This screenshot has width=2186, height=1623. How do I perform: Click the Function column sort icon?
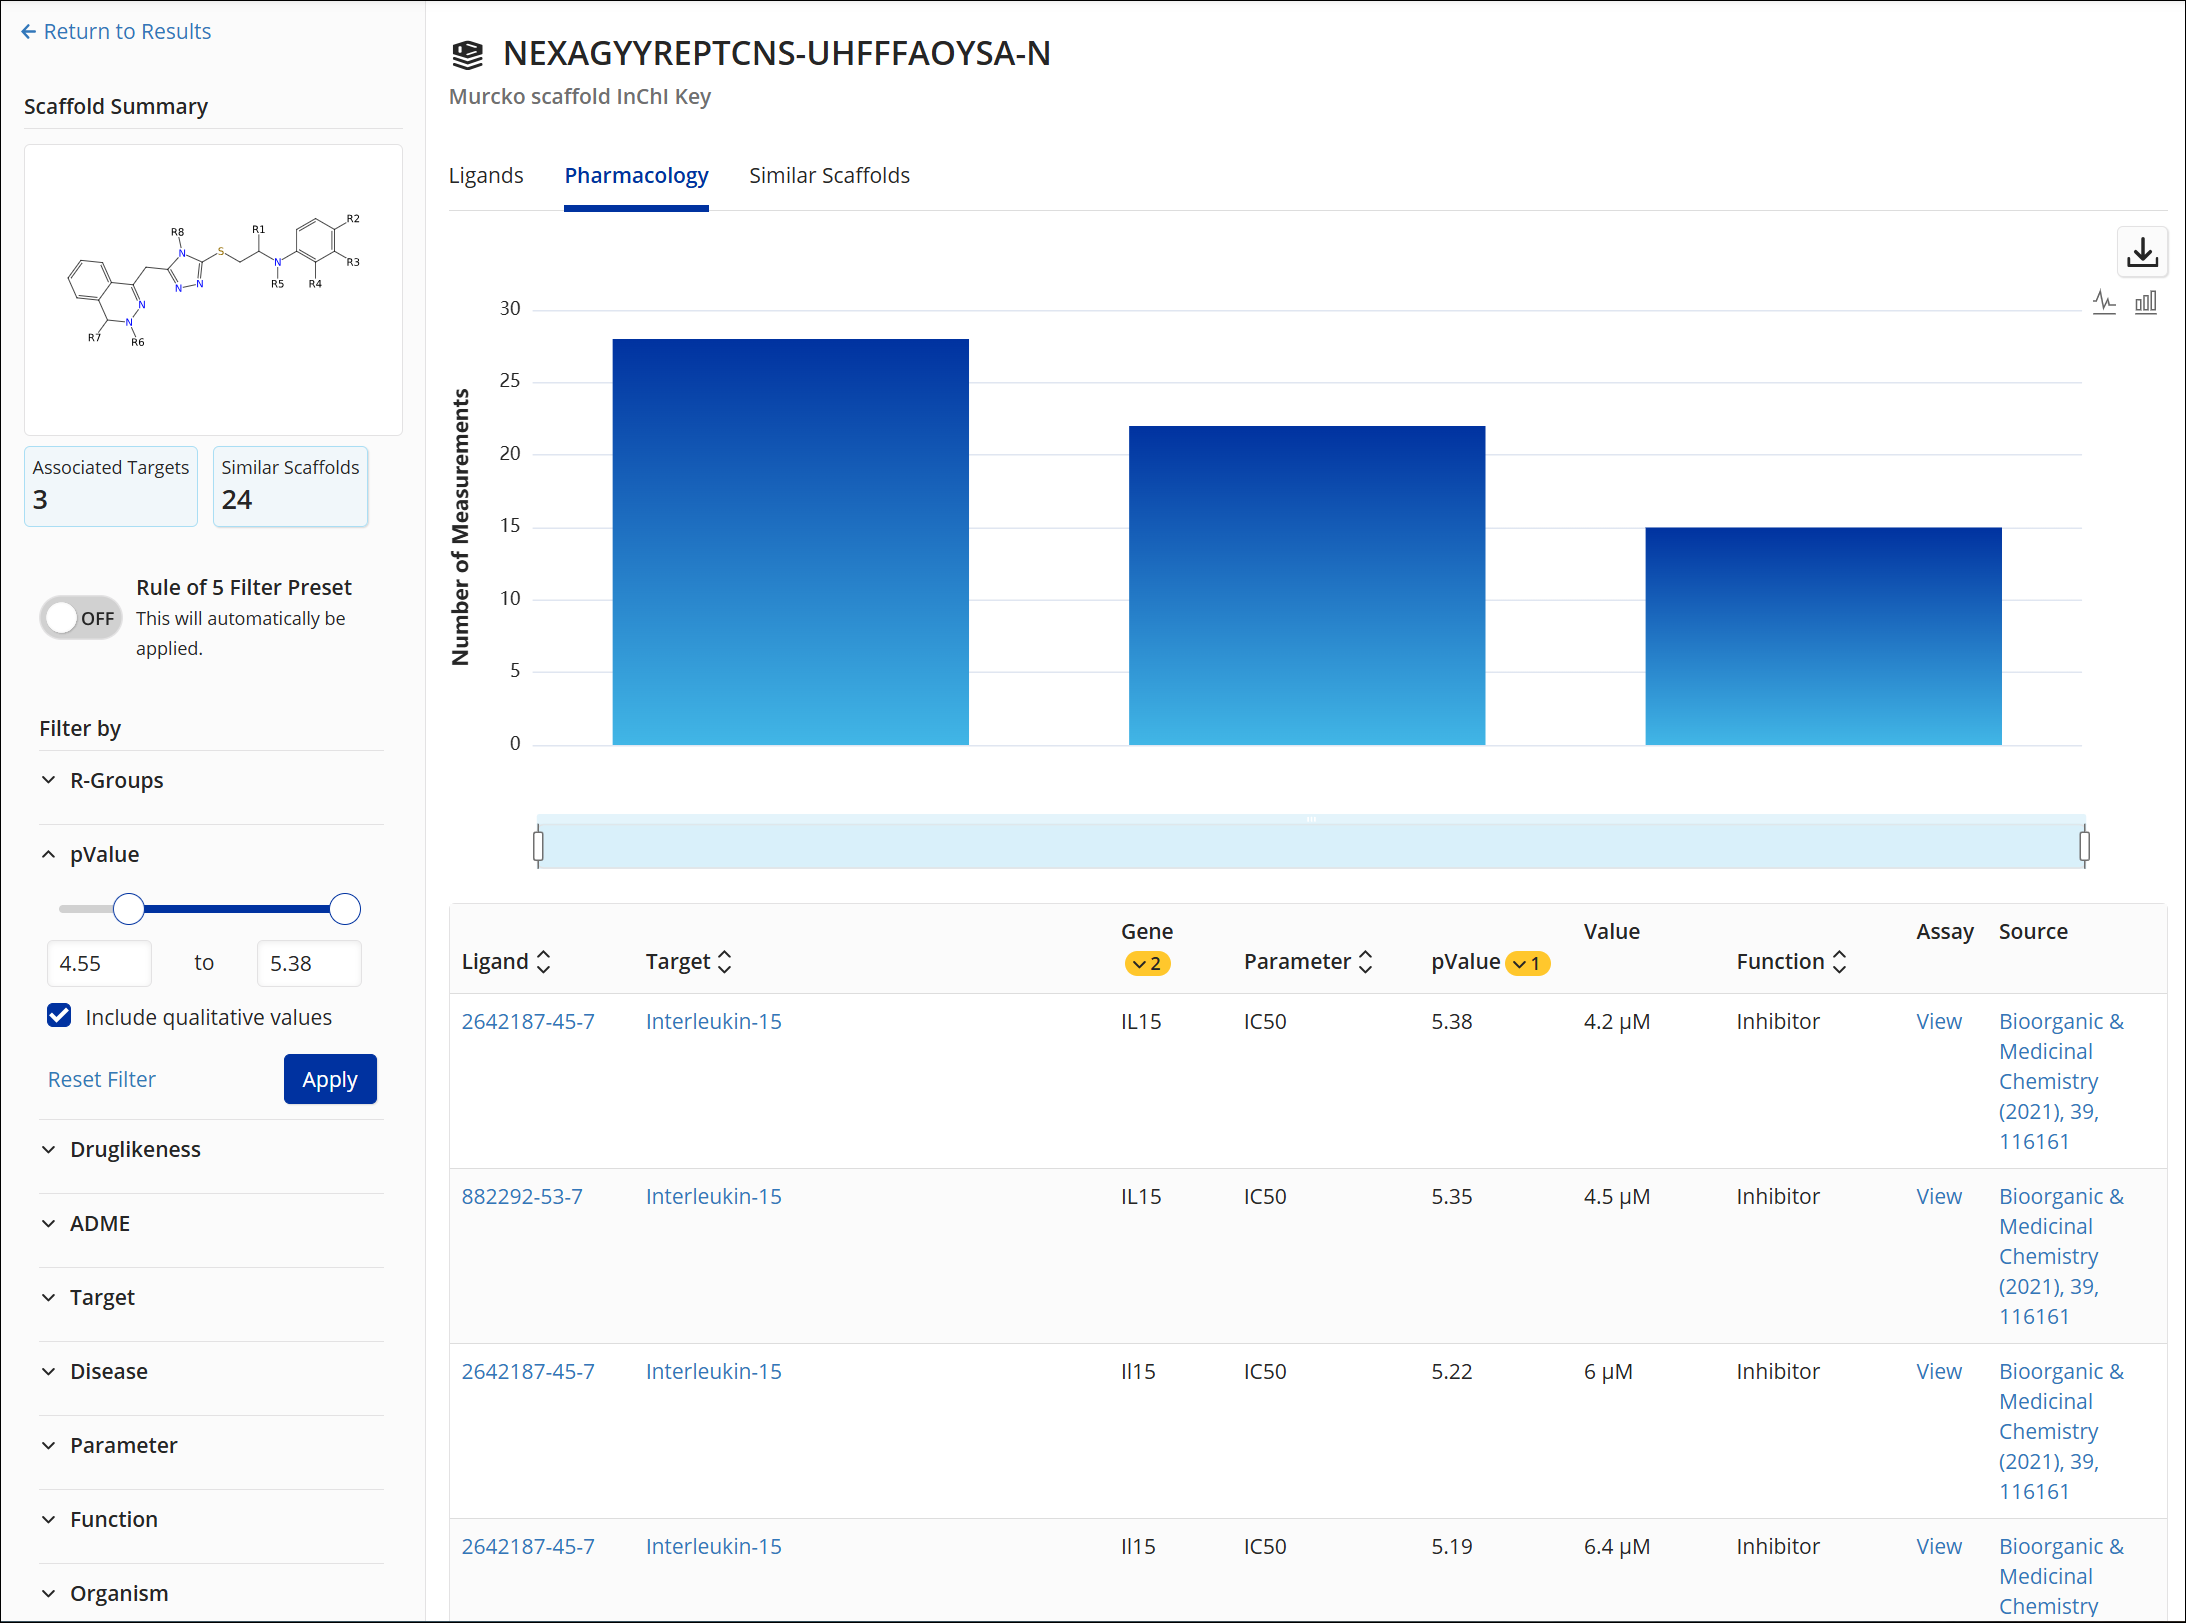tap(1839, 962)
